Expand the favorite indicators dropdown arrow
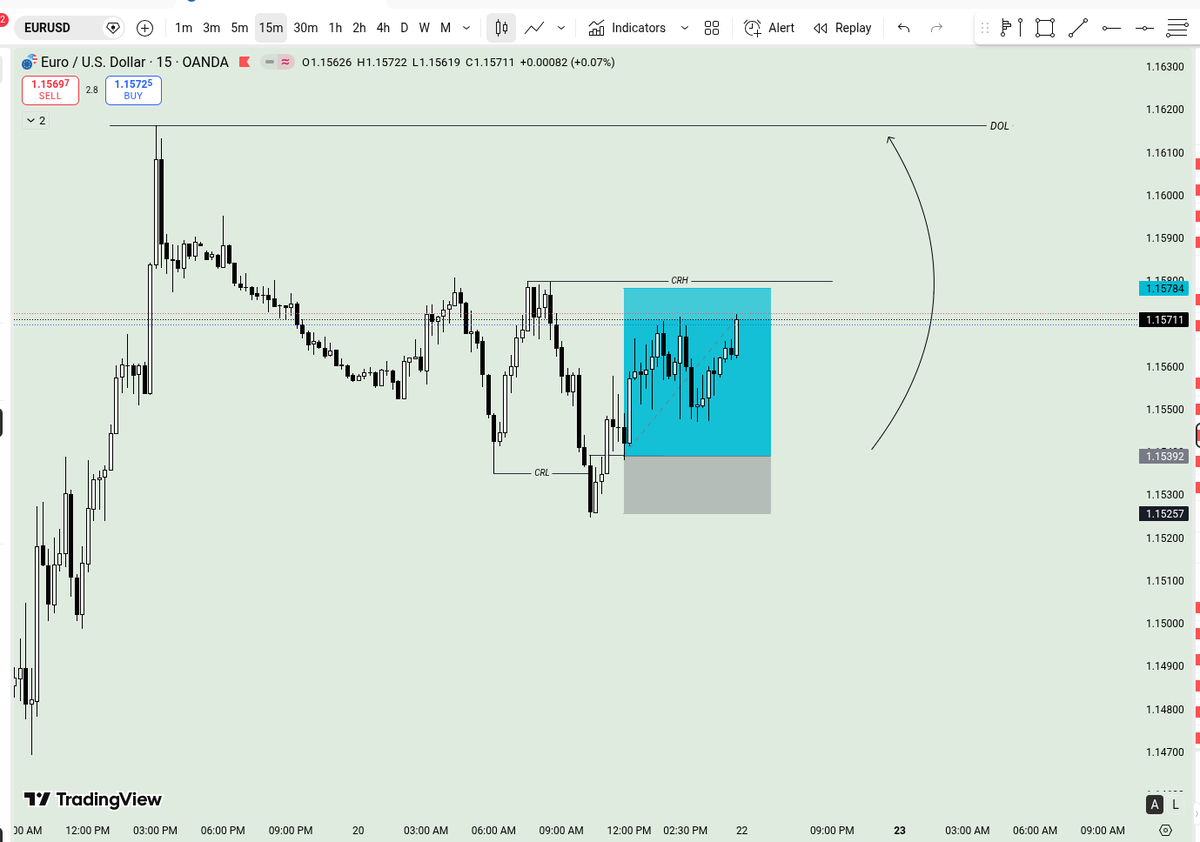This screenshot has height=842, width=1200. tap(685, 28)
